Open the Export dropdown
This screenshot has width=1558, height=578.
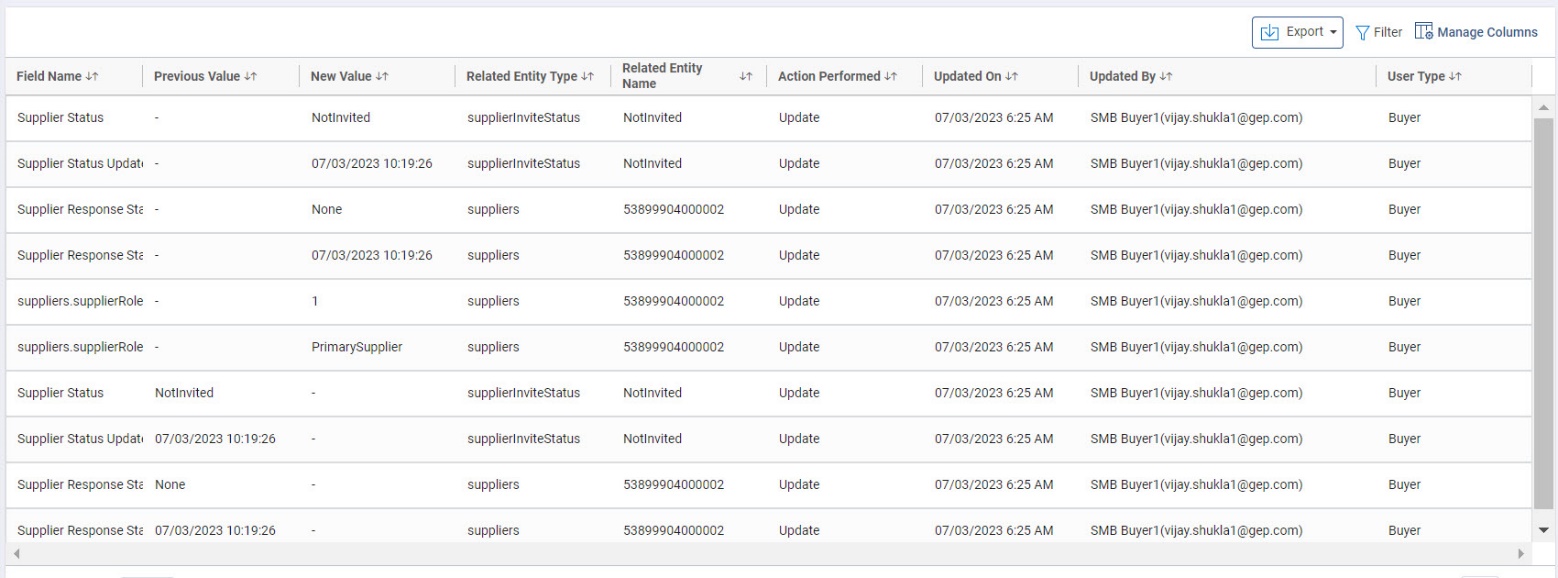(1296, 32)
